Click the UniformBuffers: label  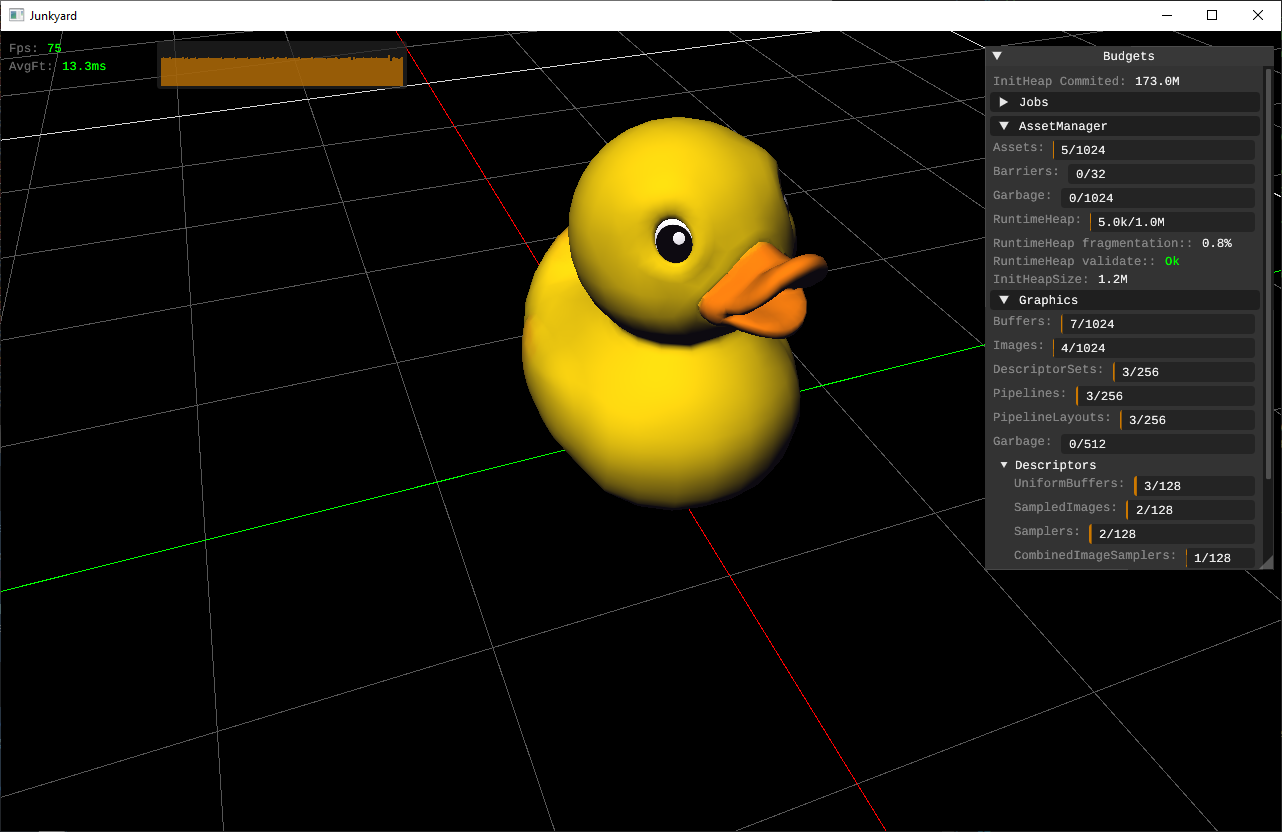pyautogui.click(x=1069, y=483)
